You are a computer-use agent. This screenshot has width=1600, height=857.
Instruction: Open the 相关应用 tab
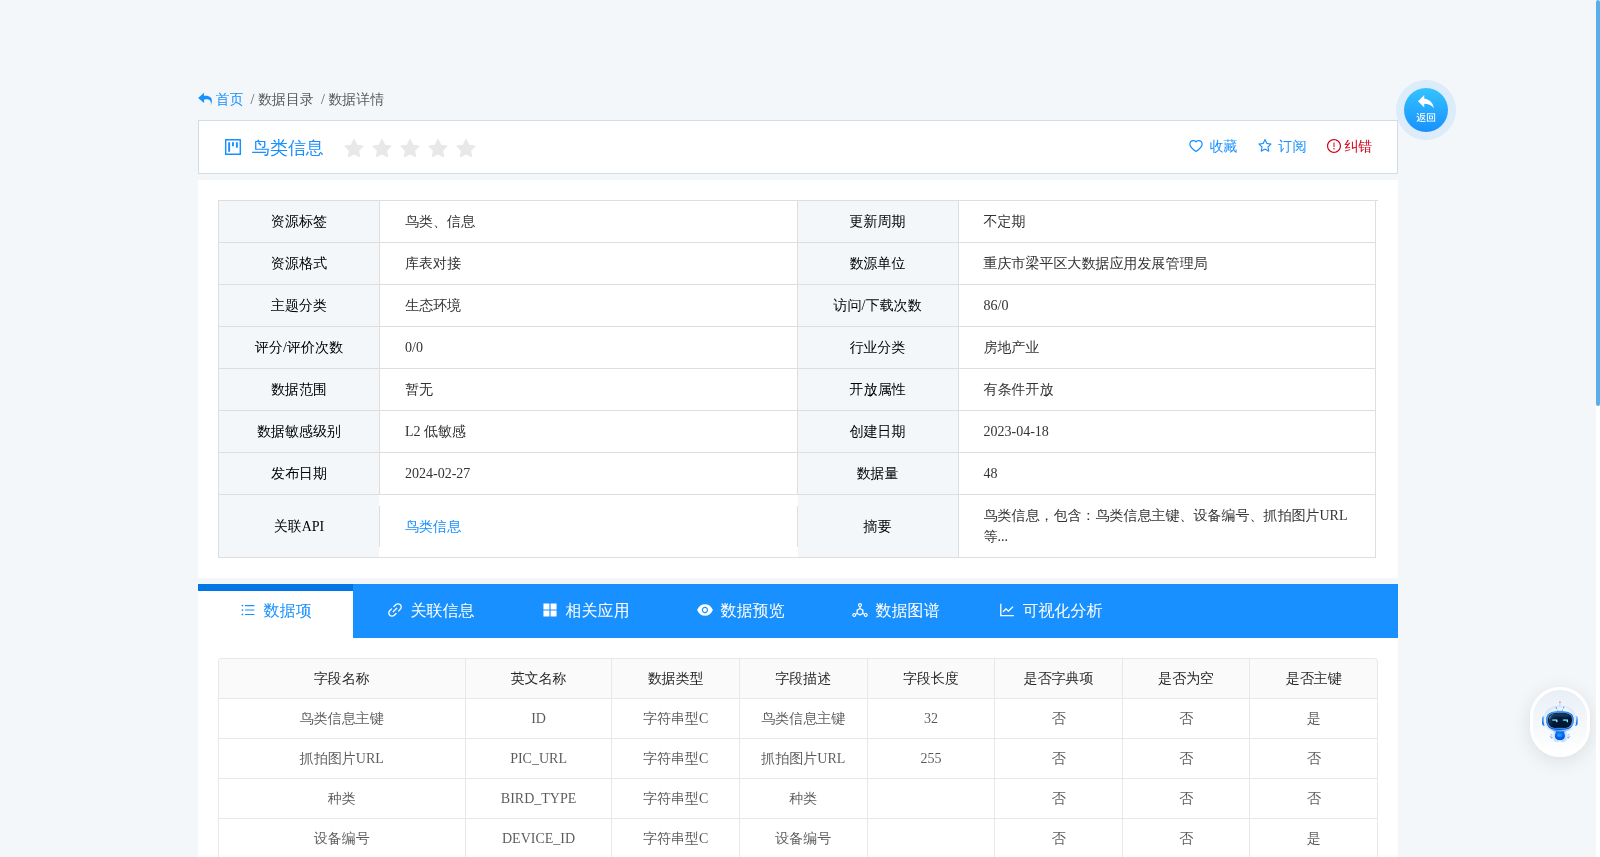point(586,611)
